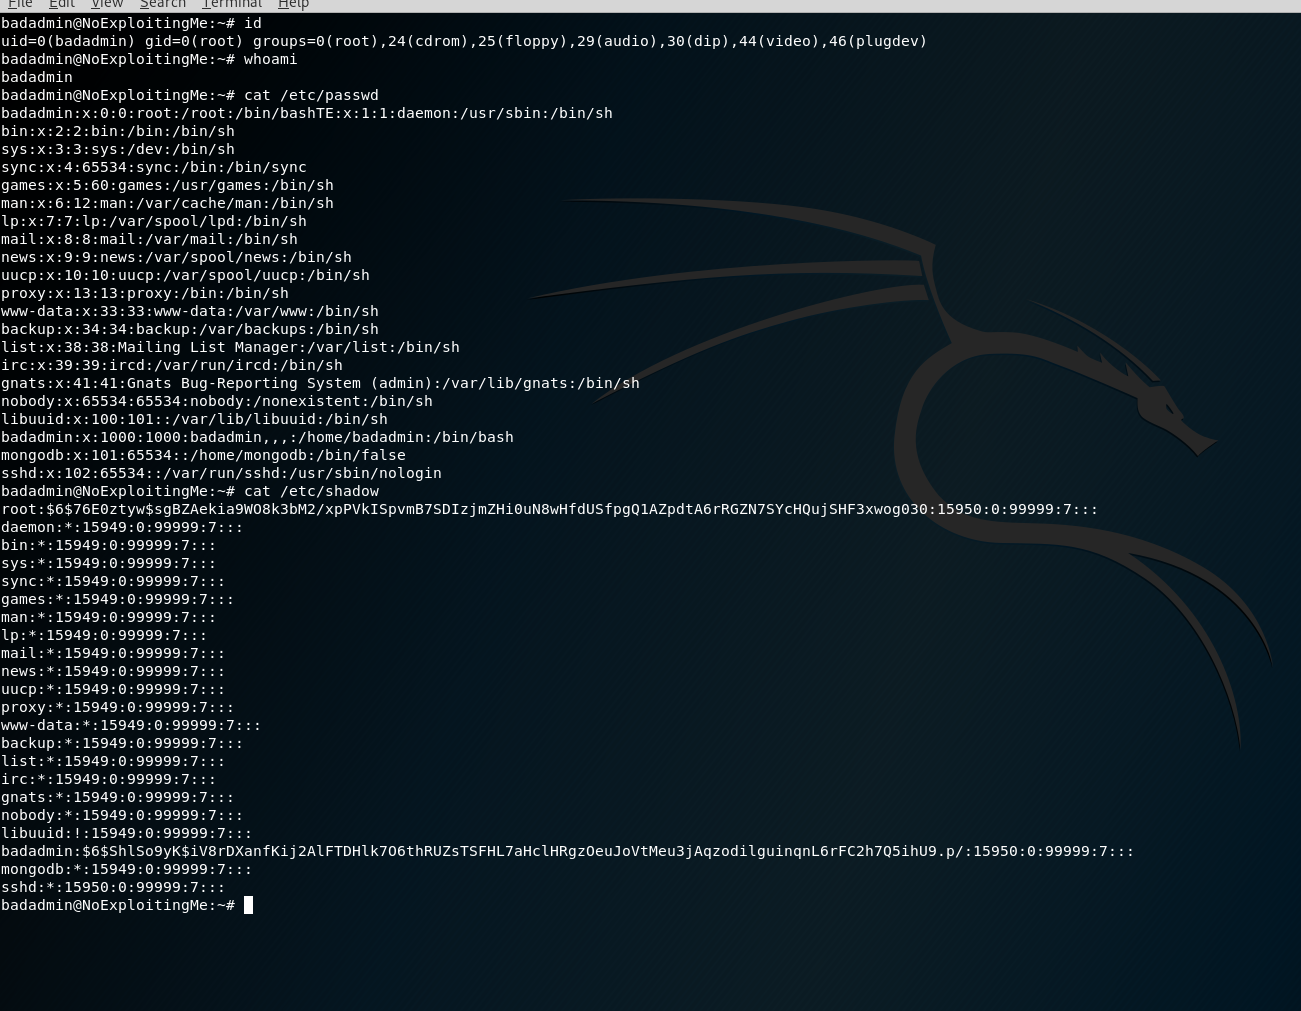The width and height of the screenshot is (1301, 1011).
Task: Click the uid=0(badadmin) output line
Action: click(464, 41)
